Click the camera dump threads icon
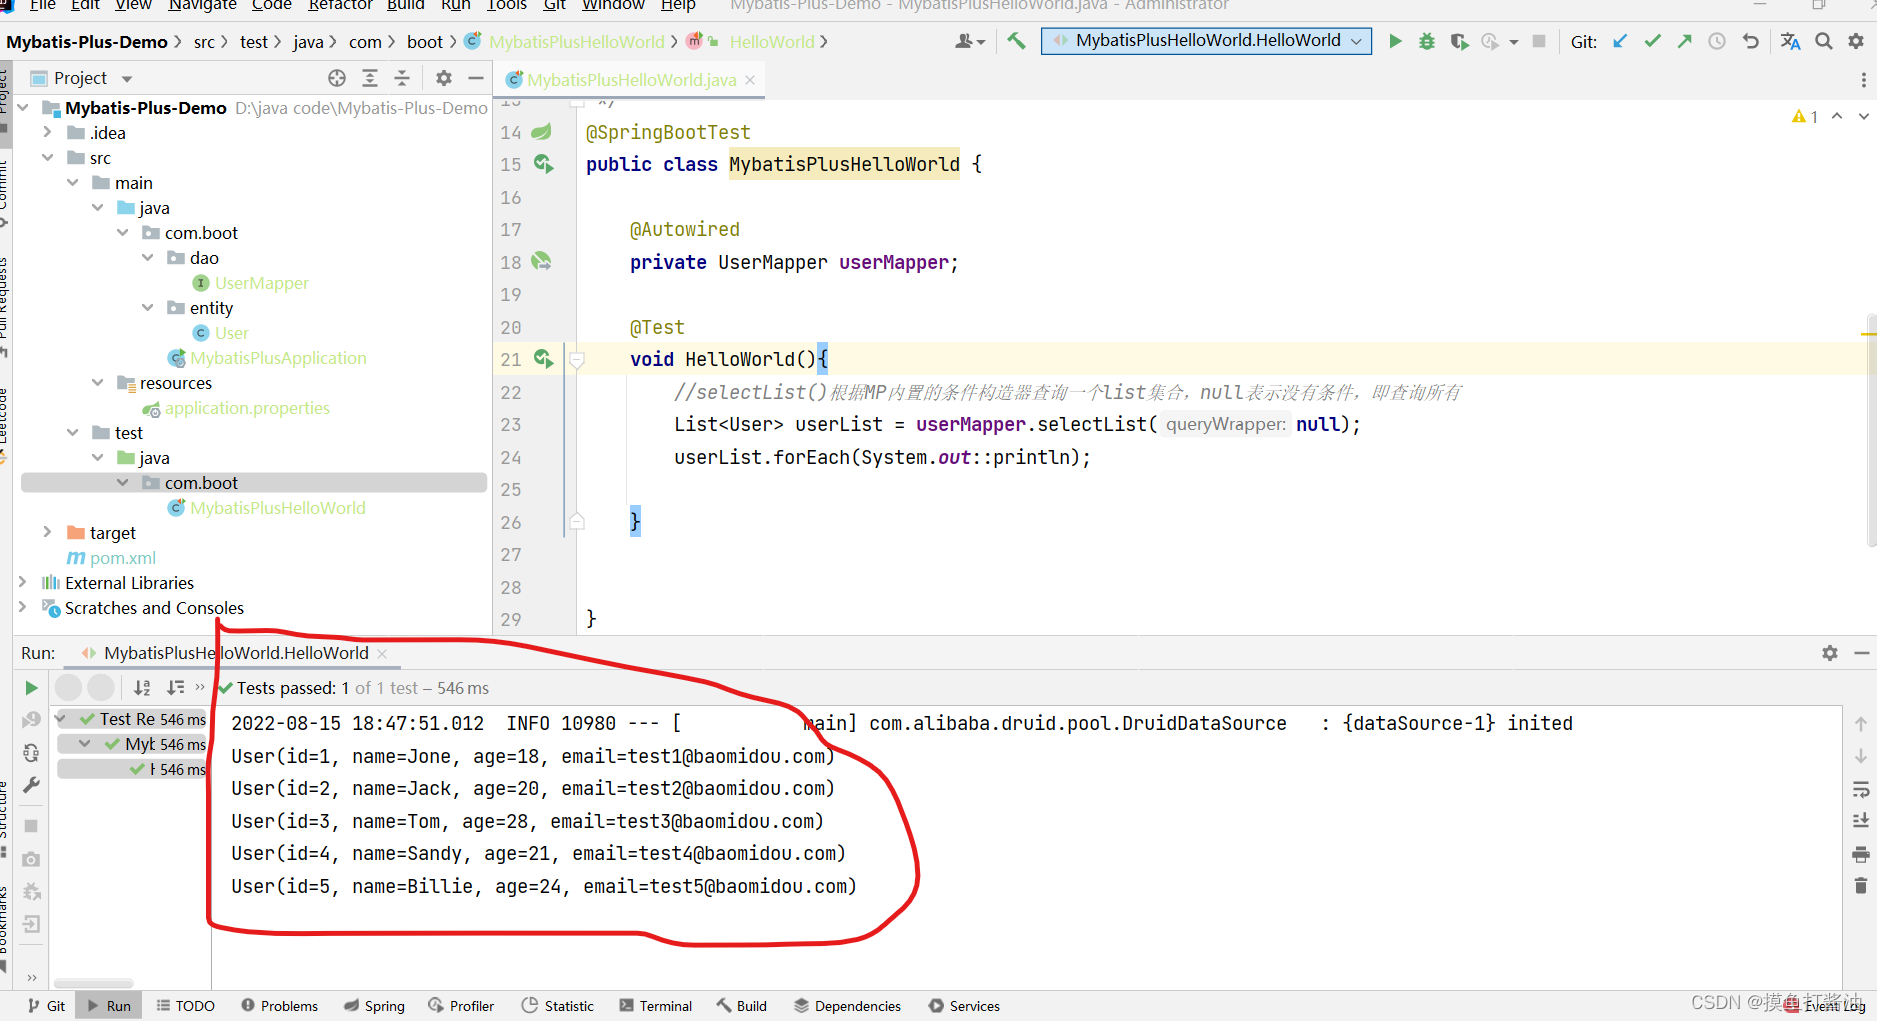The height and width of the screenshot is (1021, 1877). point(31,859)
